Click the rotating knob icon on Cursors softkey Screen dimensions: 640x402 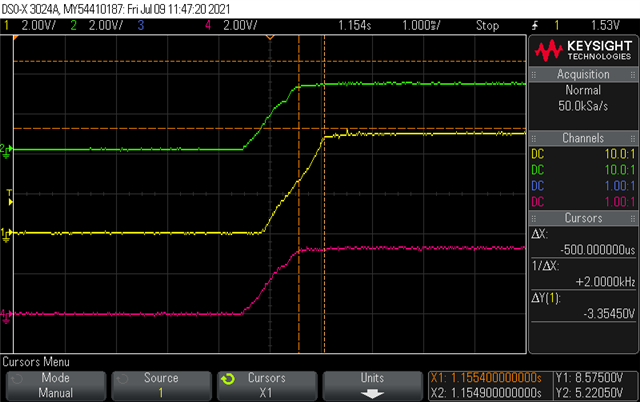coord(228,379)
